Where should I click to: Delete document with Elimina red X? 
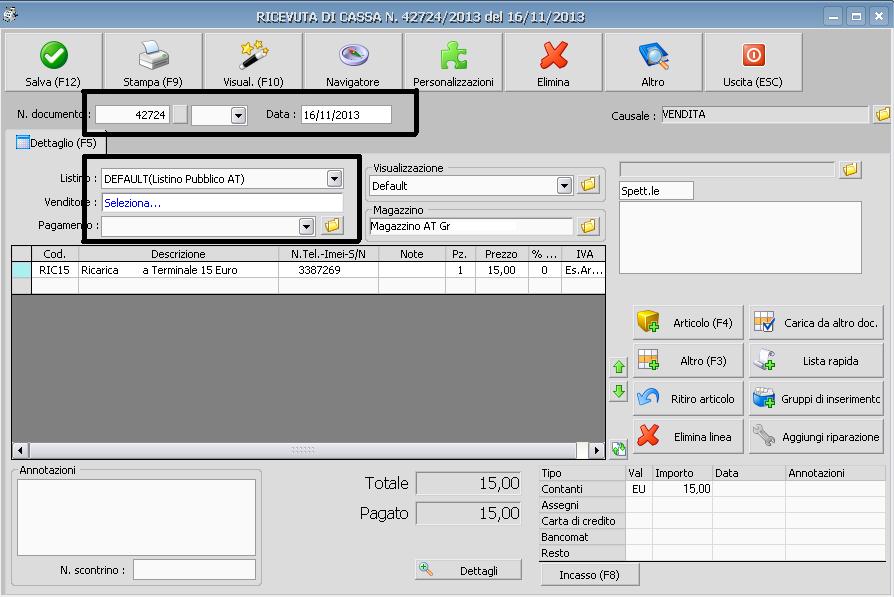click(553, 62)
